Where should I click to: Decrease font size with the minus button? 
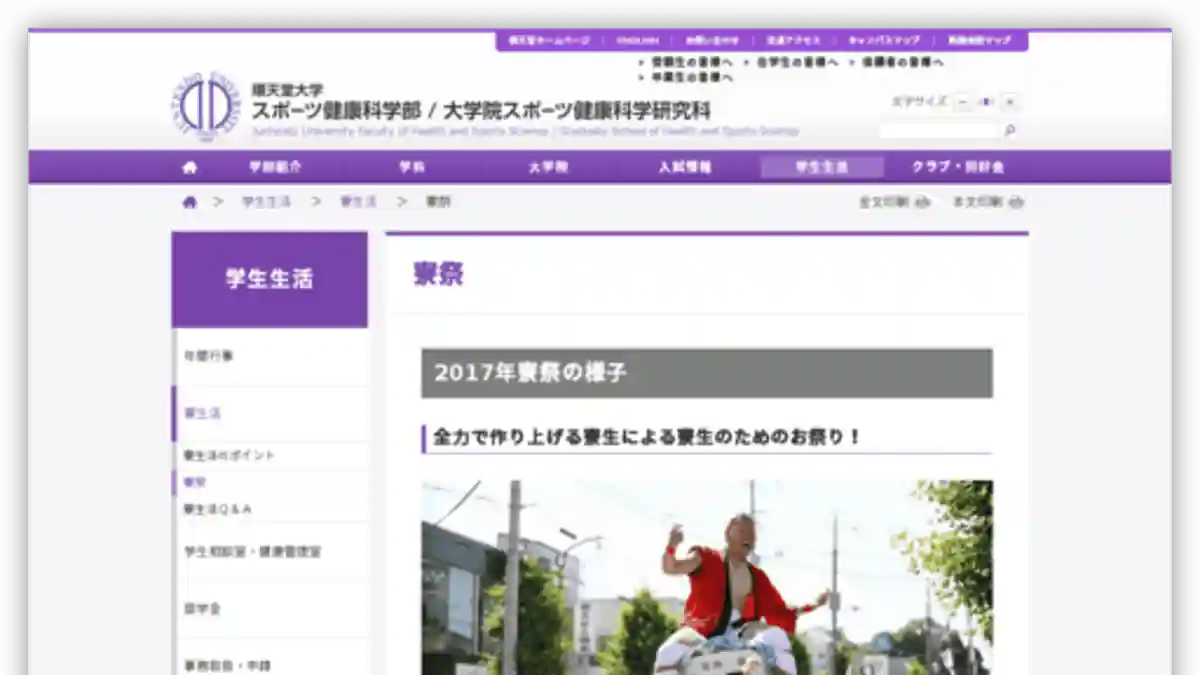pos(962,102)
